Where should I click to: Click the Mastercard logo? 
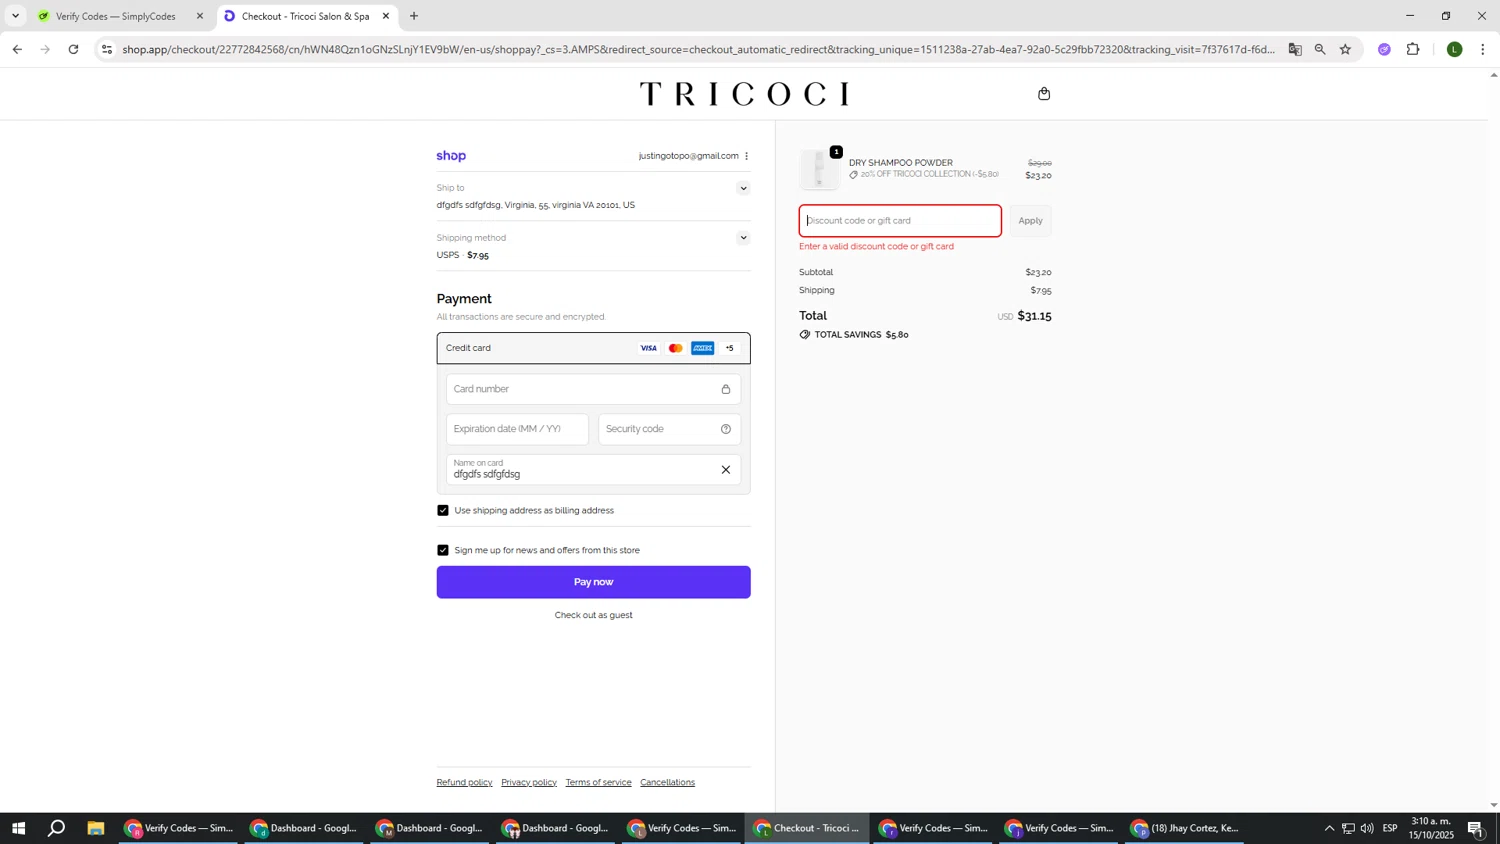click(x=676, y=348)
